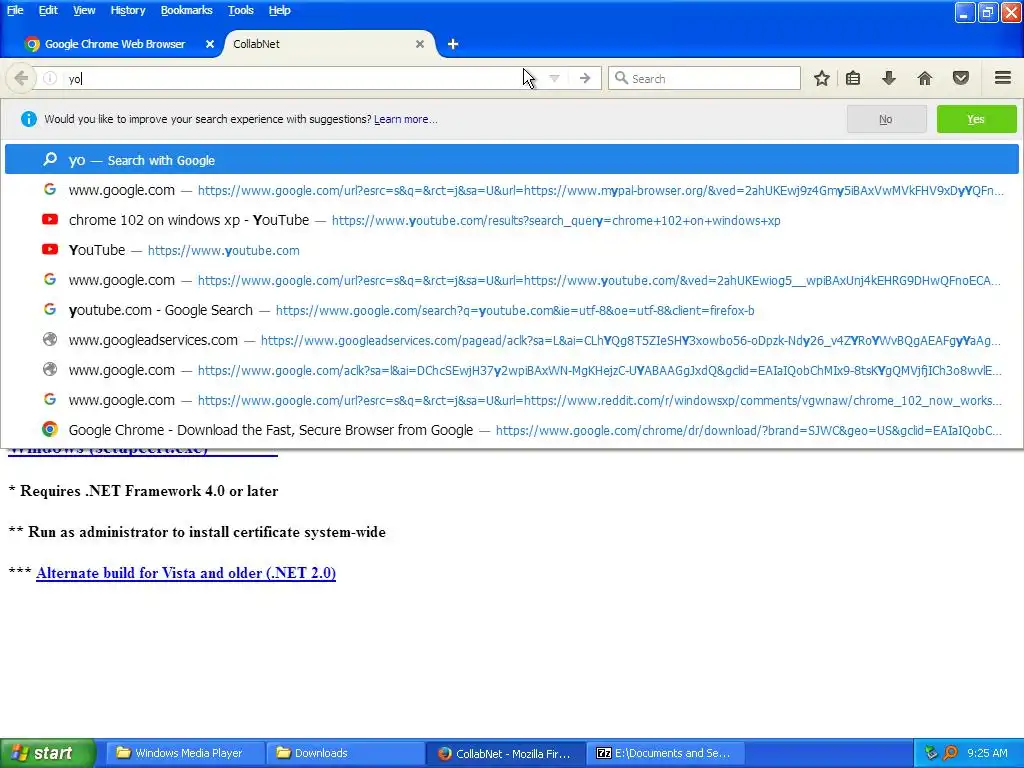Open the Help menu
Viewport: 1024px width, 768px height.
(x=279, y=10)
